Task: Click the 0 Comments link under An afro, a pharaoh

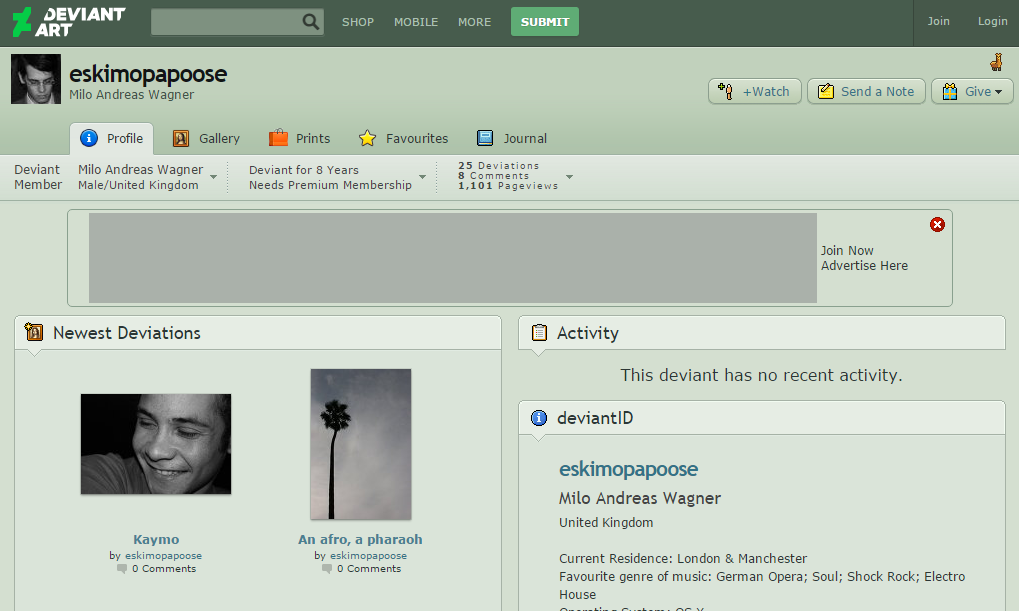Action: [x=369, y=569]
